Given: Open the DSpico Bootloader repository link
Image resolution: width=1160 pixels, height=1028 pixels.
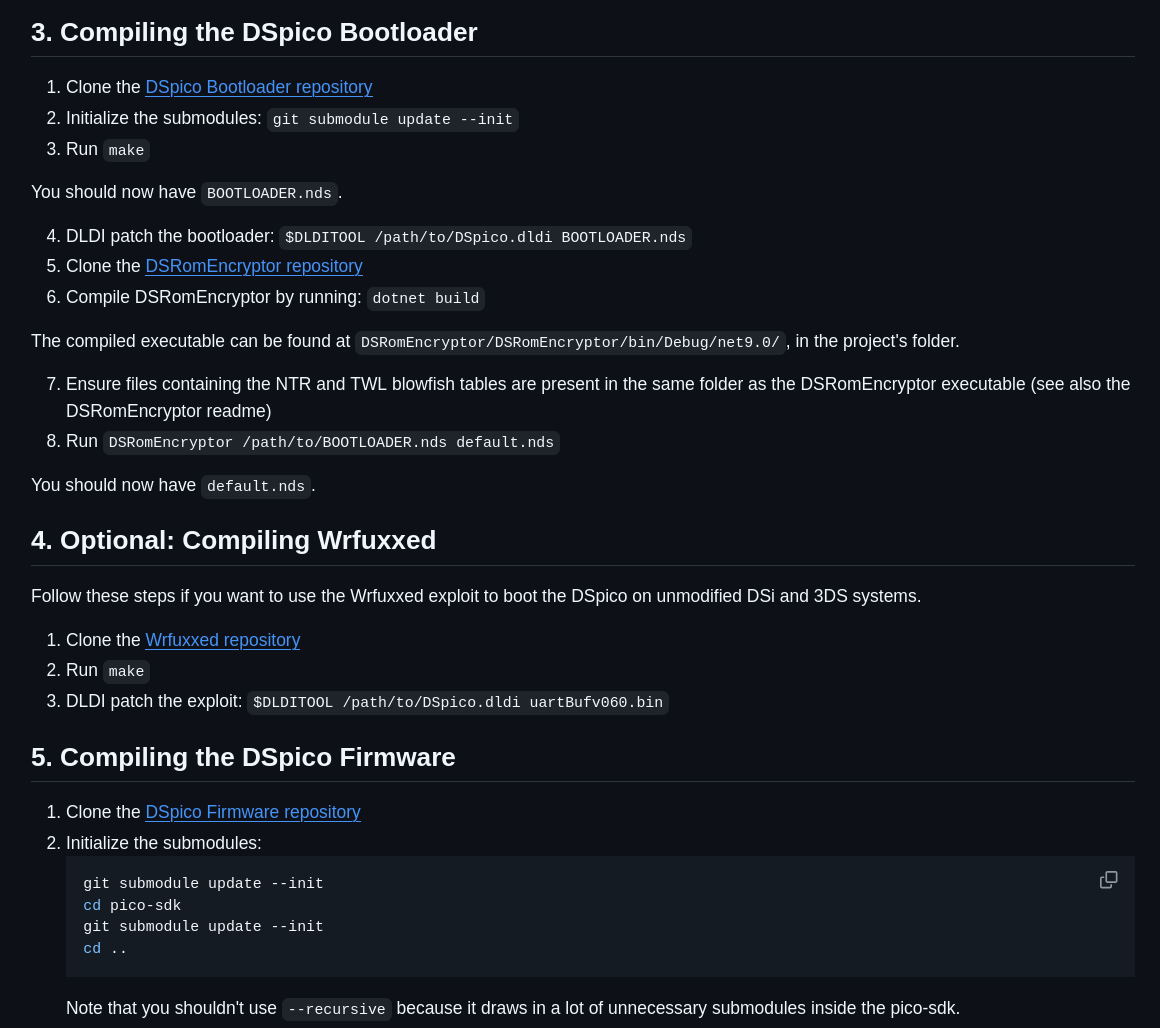Looking at the screenshot, I should tap(259, 87).
